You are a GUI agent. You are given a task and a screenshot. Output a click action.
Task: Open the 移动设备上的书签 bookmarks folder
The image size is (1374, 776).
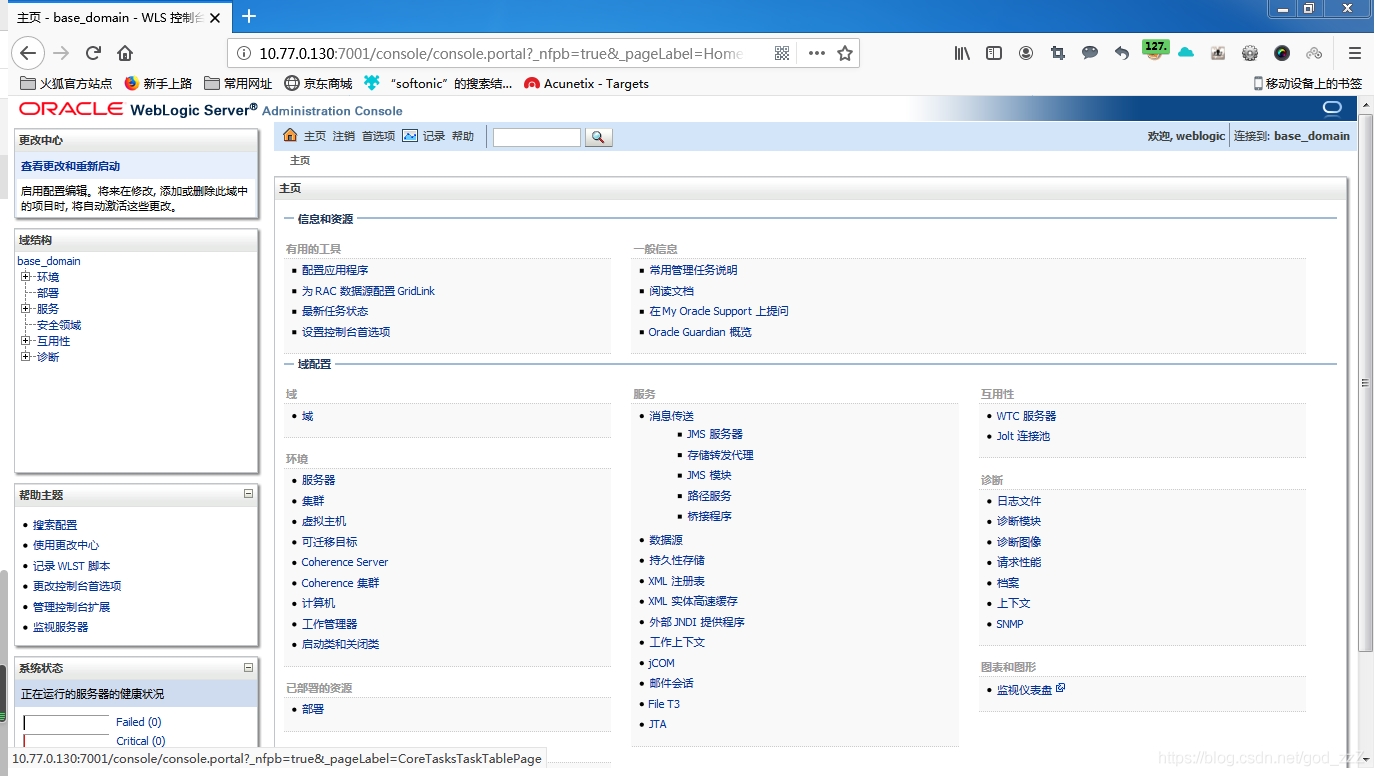tap(1308, 84)
